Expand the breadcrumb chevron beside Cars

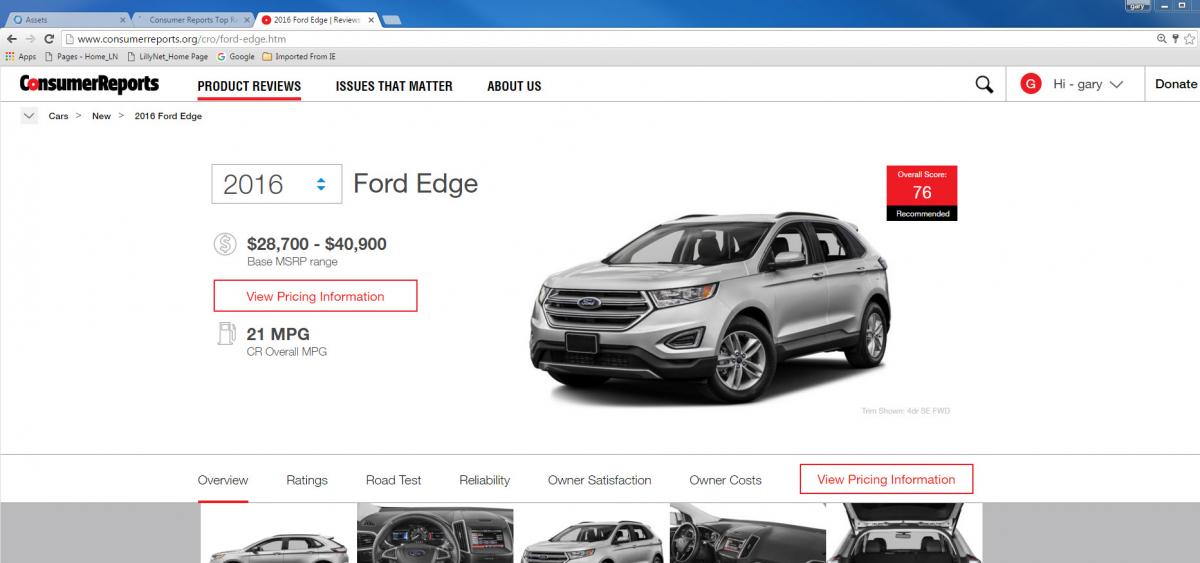pyautogui.click(x=29, y=116)
